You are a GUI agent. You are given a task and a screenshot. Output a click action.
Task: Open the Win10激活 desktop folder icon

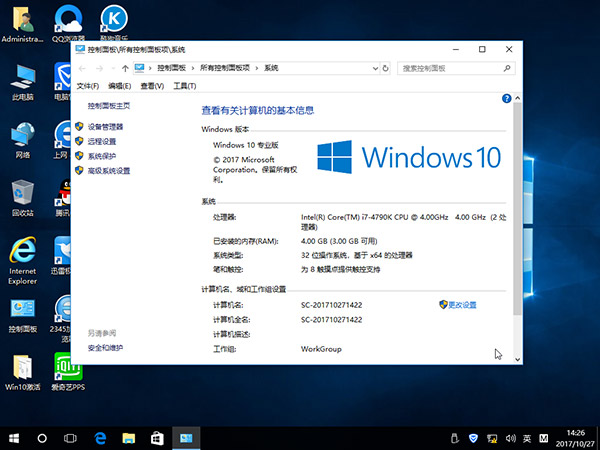tap(22, 368)
